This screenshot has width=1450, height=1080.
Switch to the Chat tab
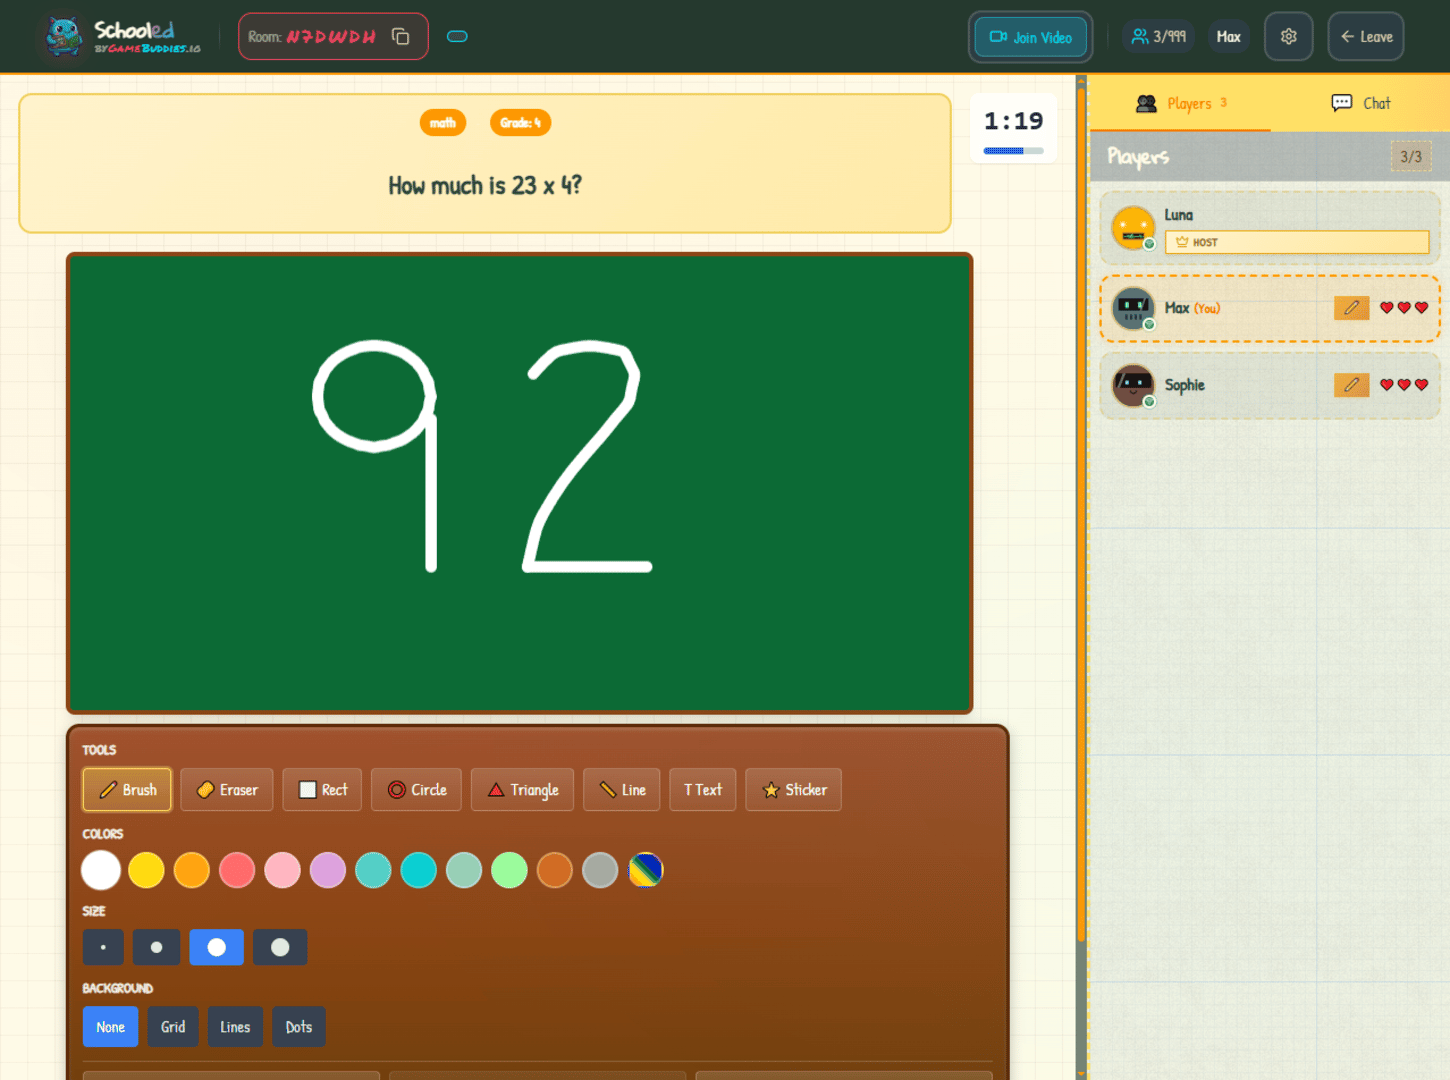(1360, 103)
